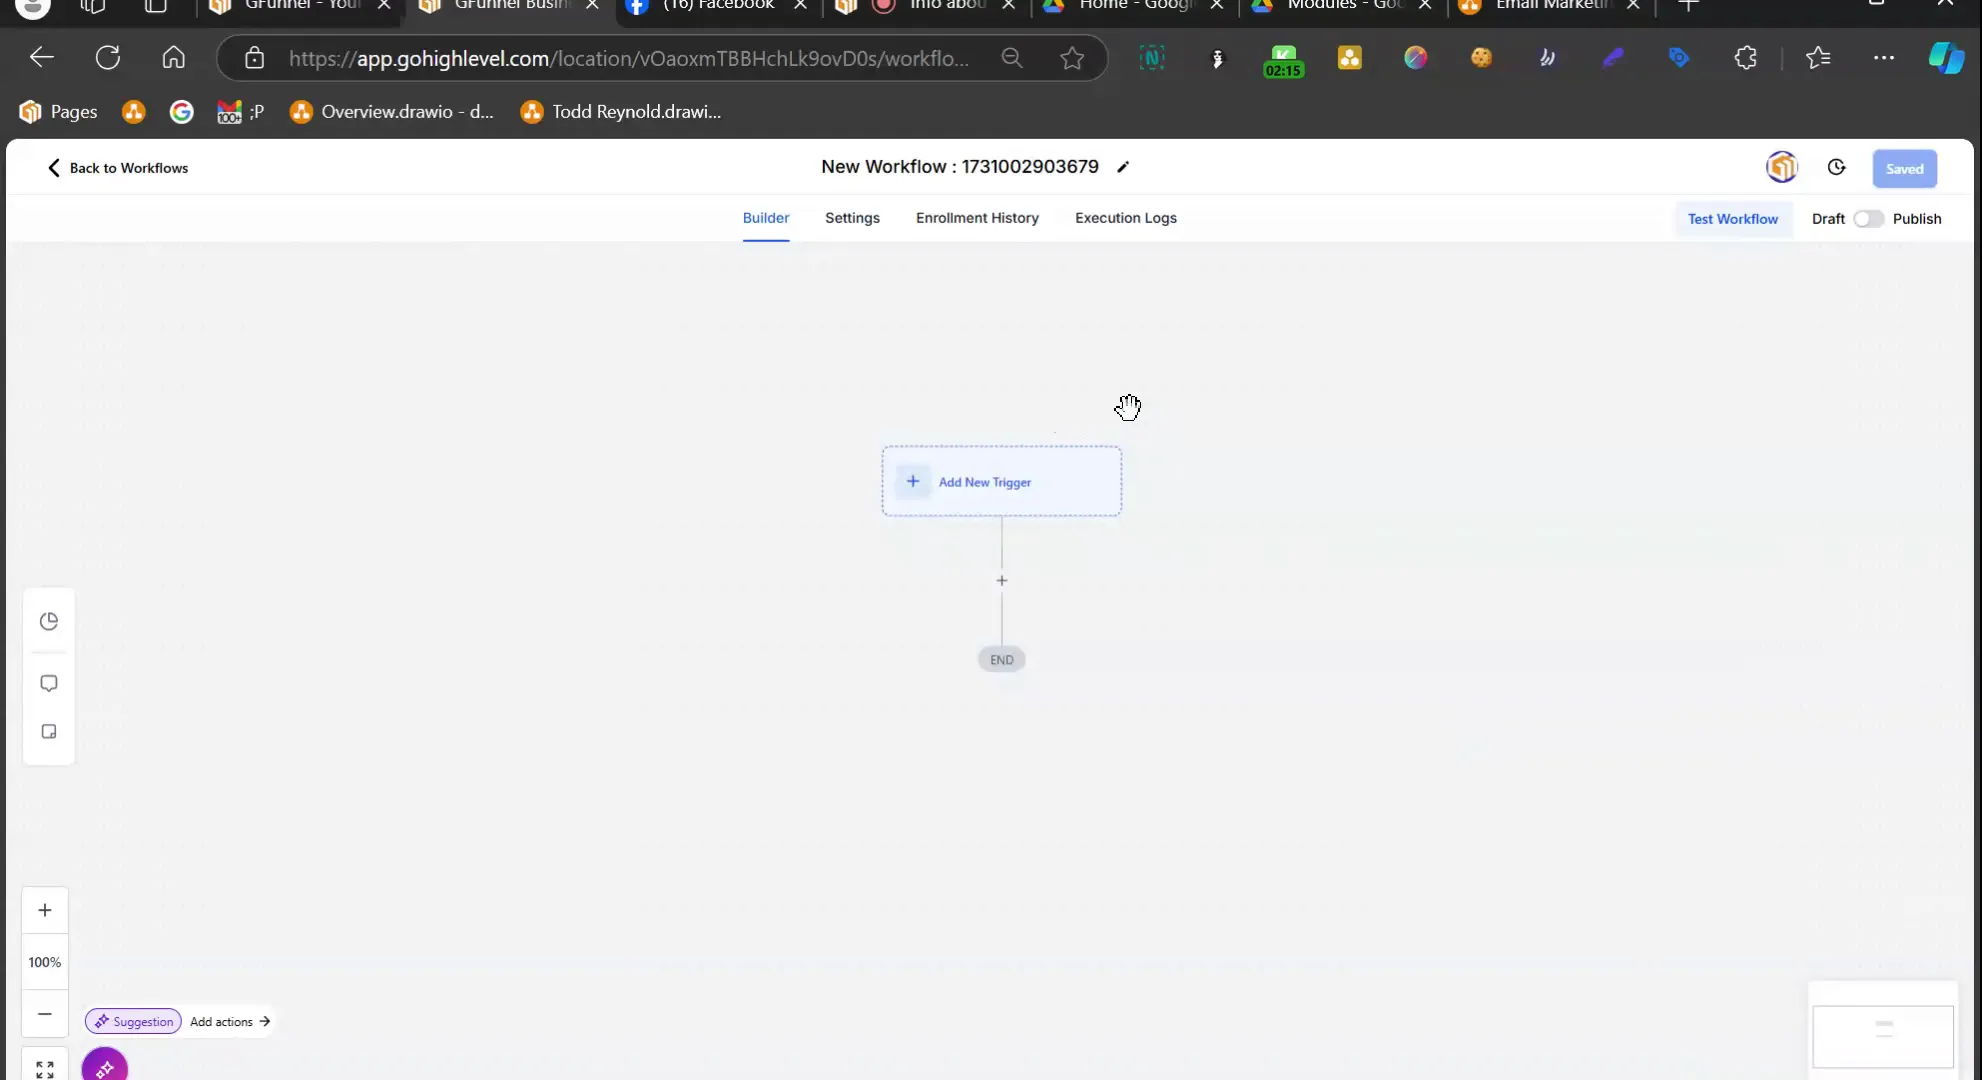Open favorites list icon
The height and width of the screenshot is (1080, 1982).
1818,58
